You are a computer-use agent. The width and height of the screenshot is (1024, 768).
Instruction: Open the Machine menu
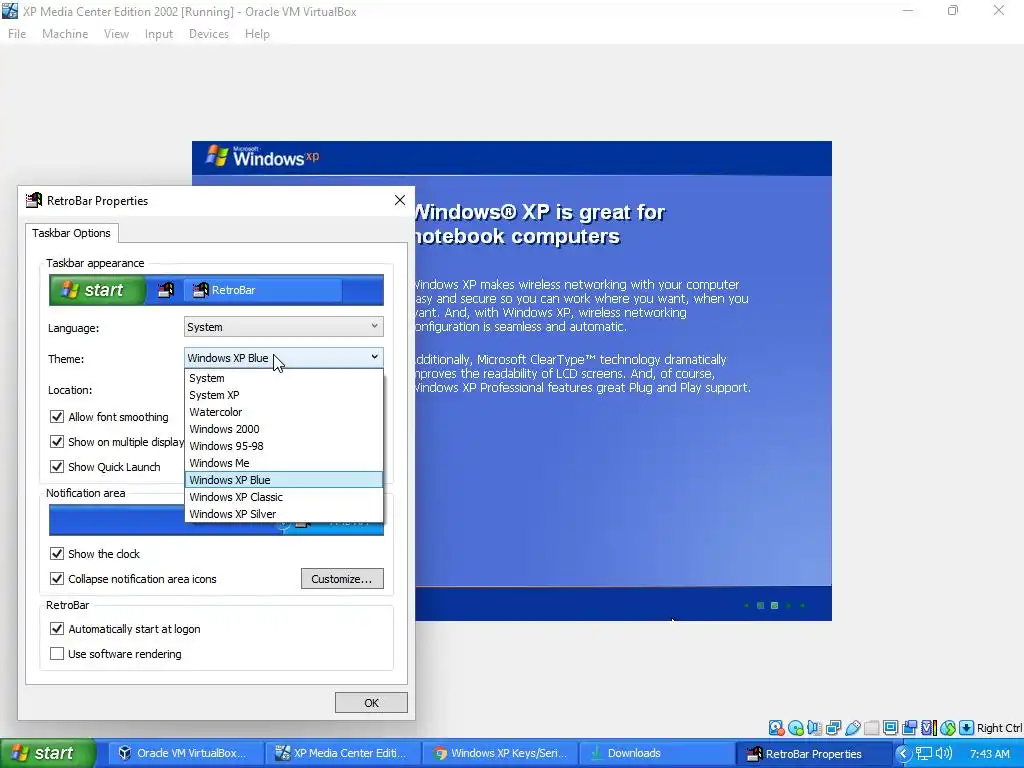point(65,34)
